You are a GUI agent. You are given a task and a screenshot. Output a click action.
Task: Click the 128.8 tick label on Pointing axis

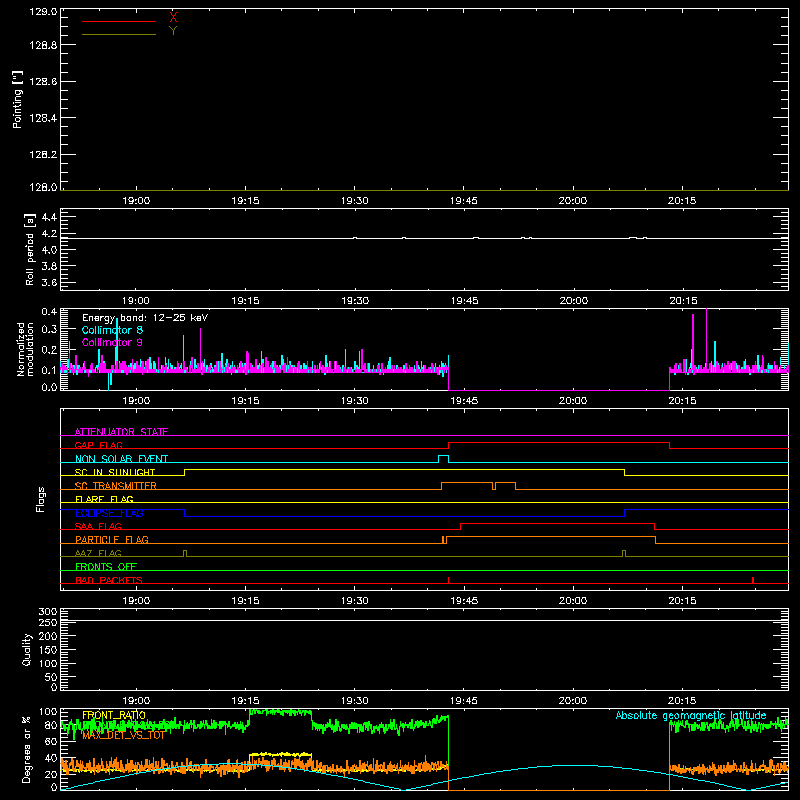[x=43, y=45]
